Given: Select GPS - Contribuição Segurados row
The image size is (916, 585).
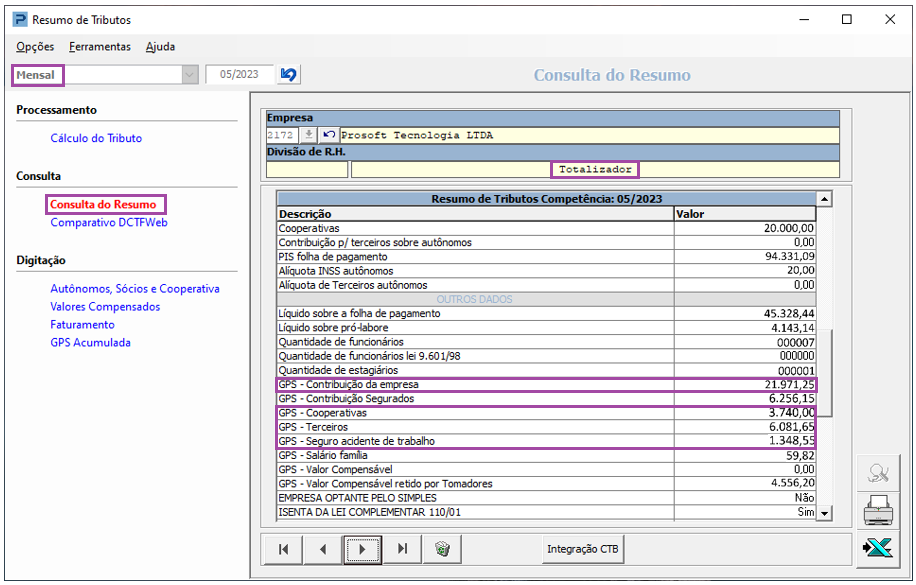Looking at the screenshot, I should point(546,399).
